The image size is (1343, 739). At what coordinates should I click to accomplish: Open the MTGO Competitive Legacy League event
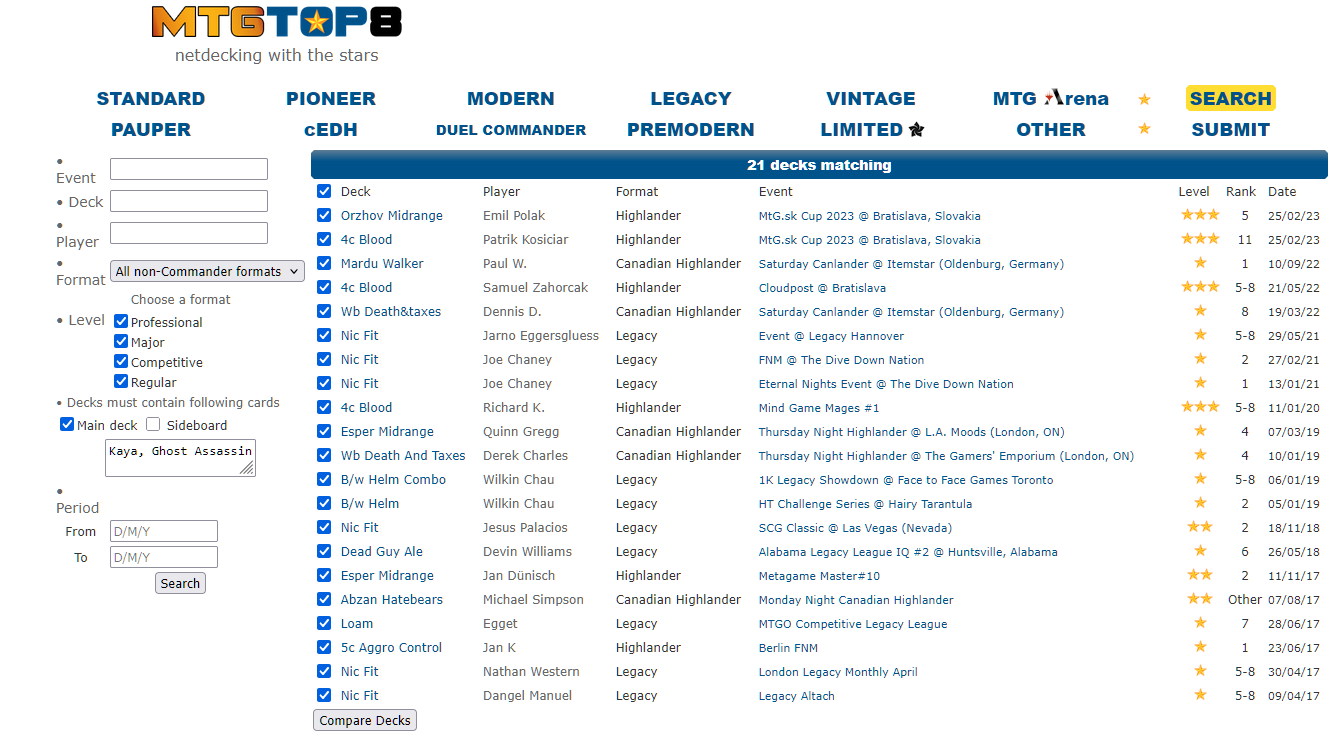coord(853,624)
